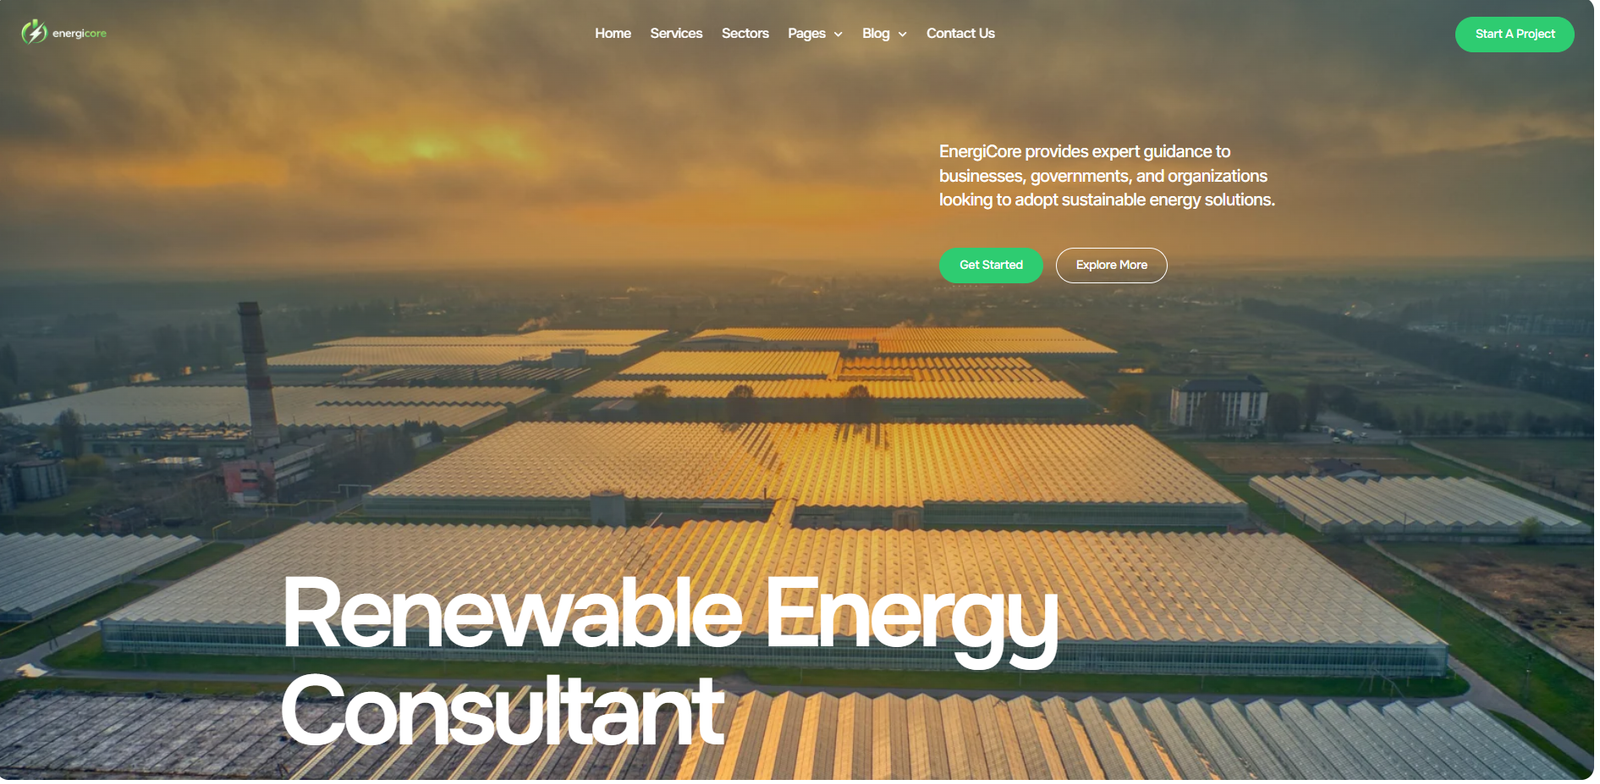The image size is (1600, 784).
Task: Click the glowing sun in the sky
Action: click(430, 148)
